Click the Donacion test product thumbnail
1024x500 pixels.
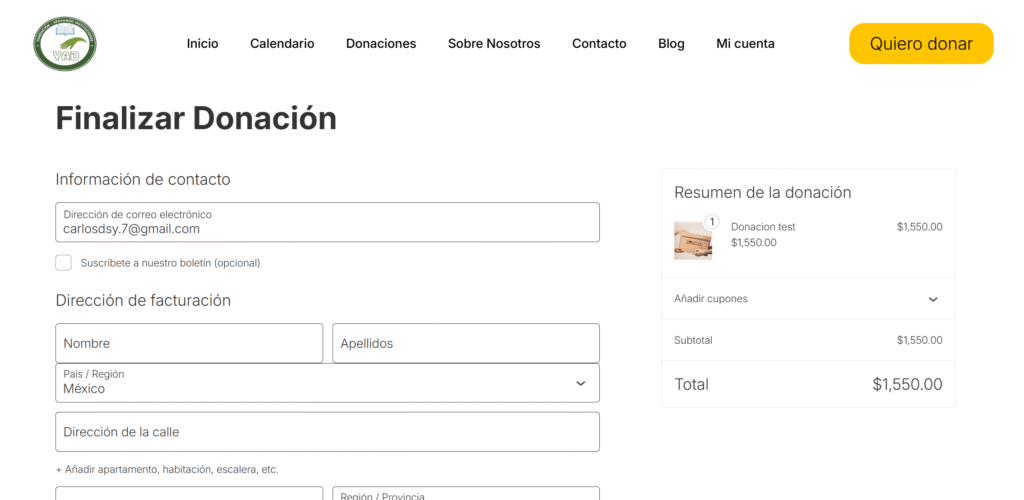(692, 241)
